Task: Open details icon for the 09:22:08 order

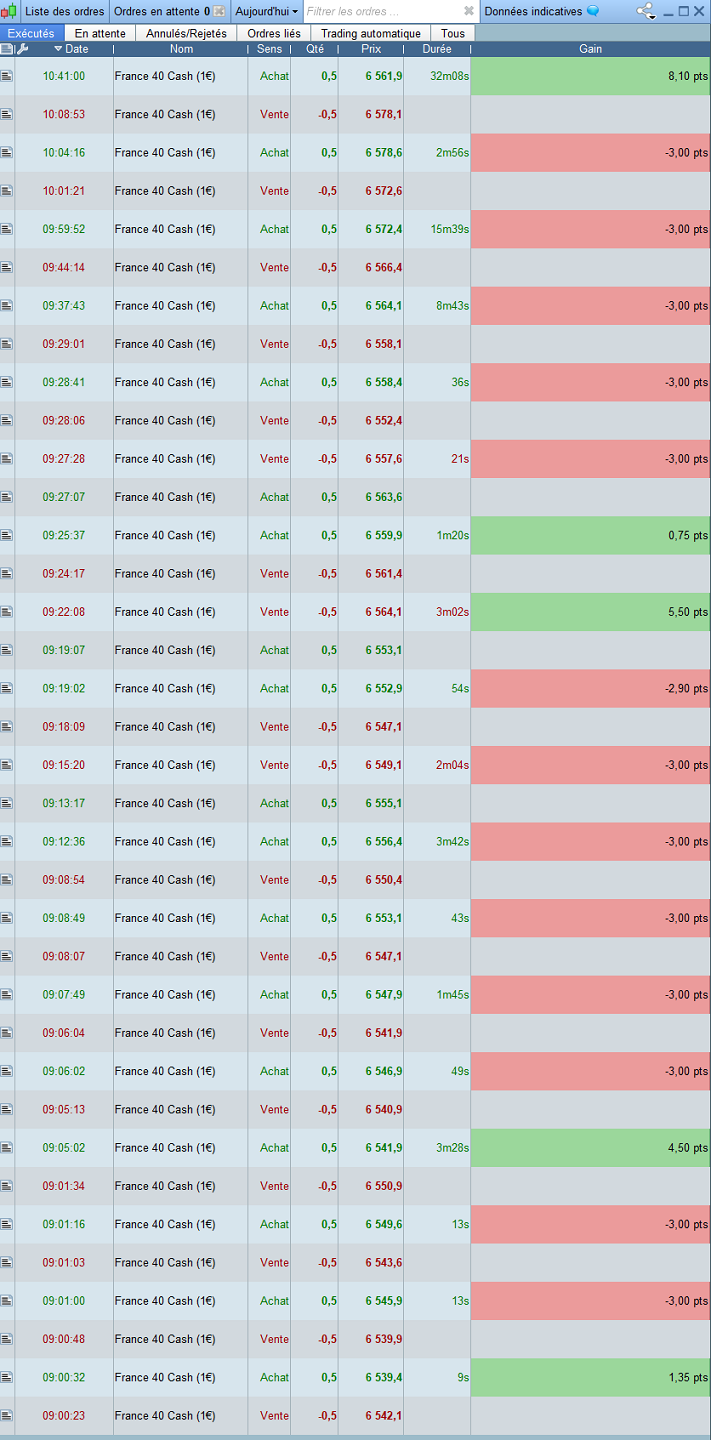Action: pyautogui.click(x=7, y=612)
